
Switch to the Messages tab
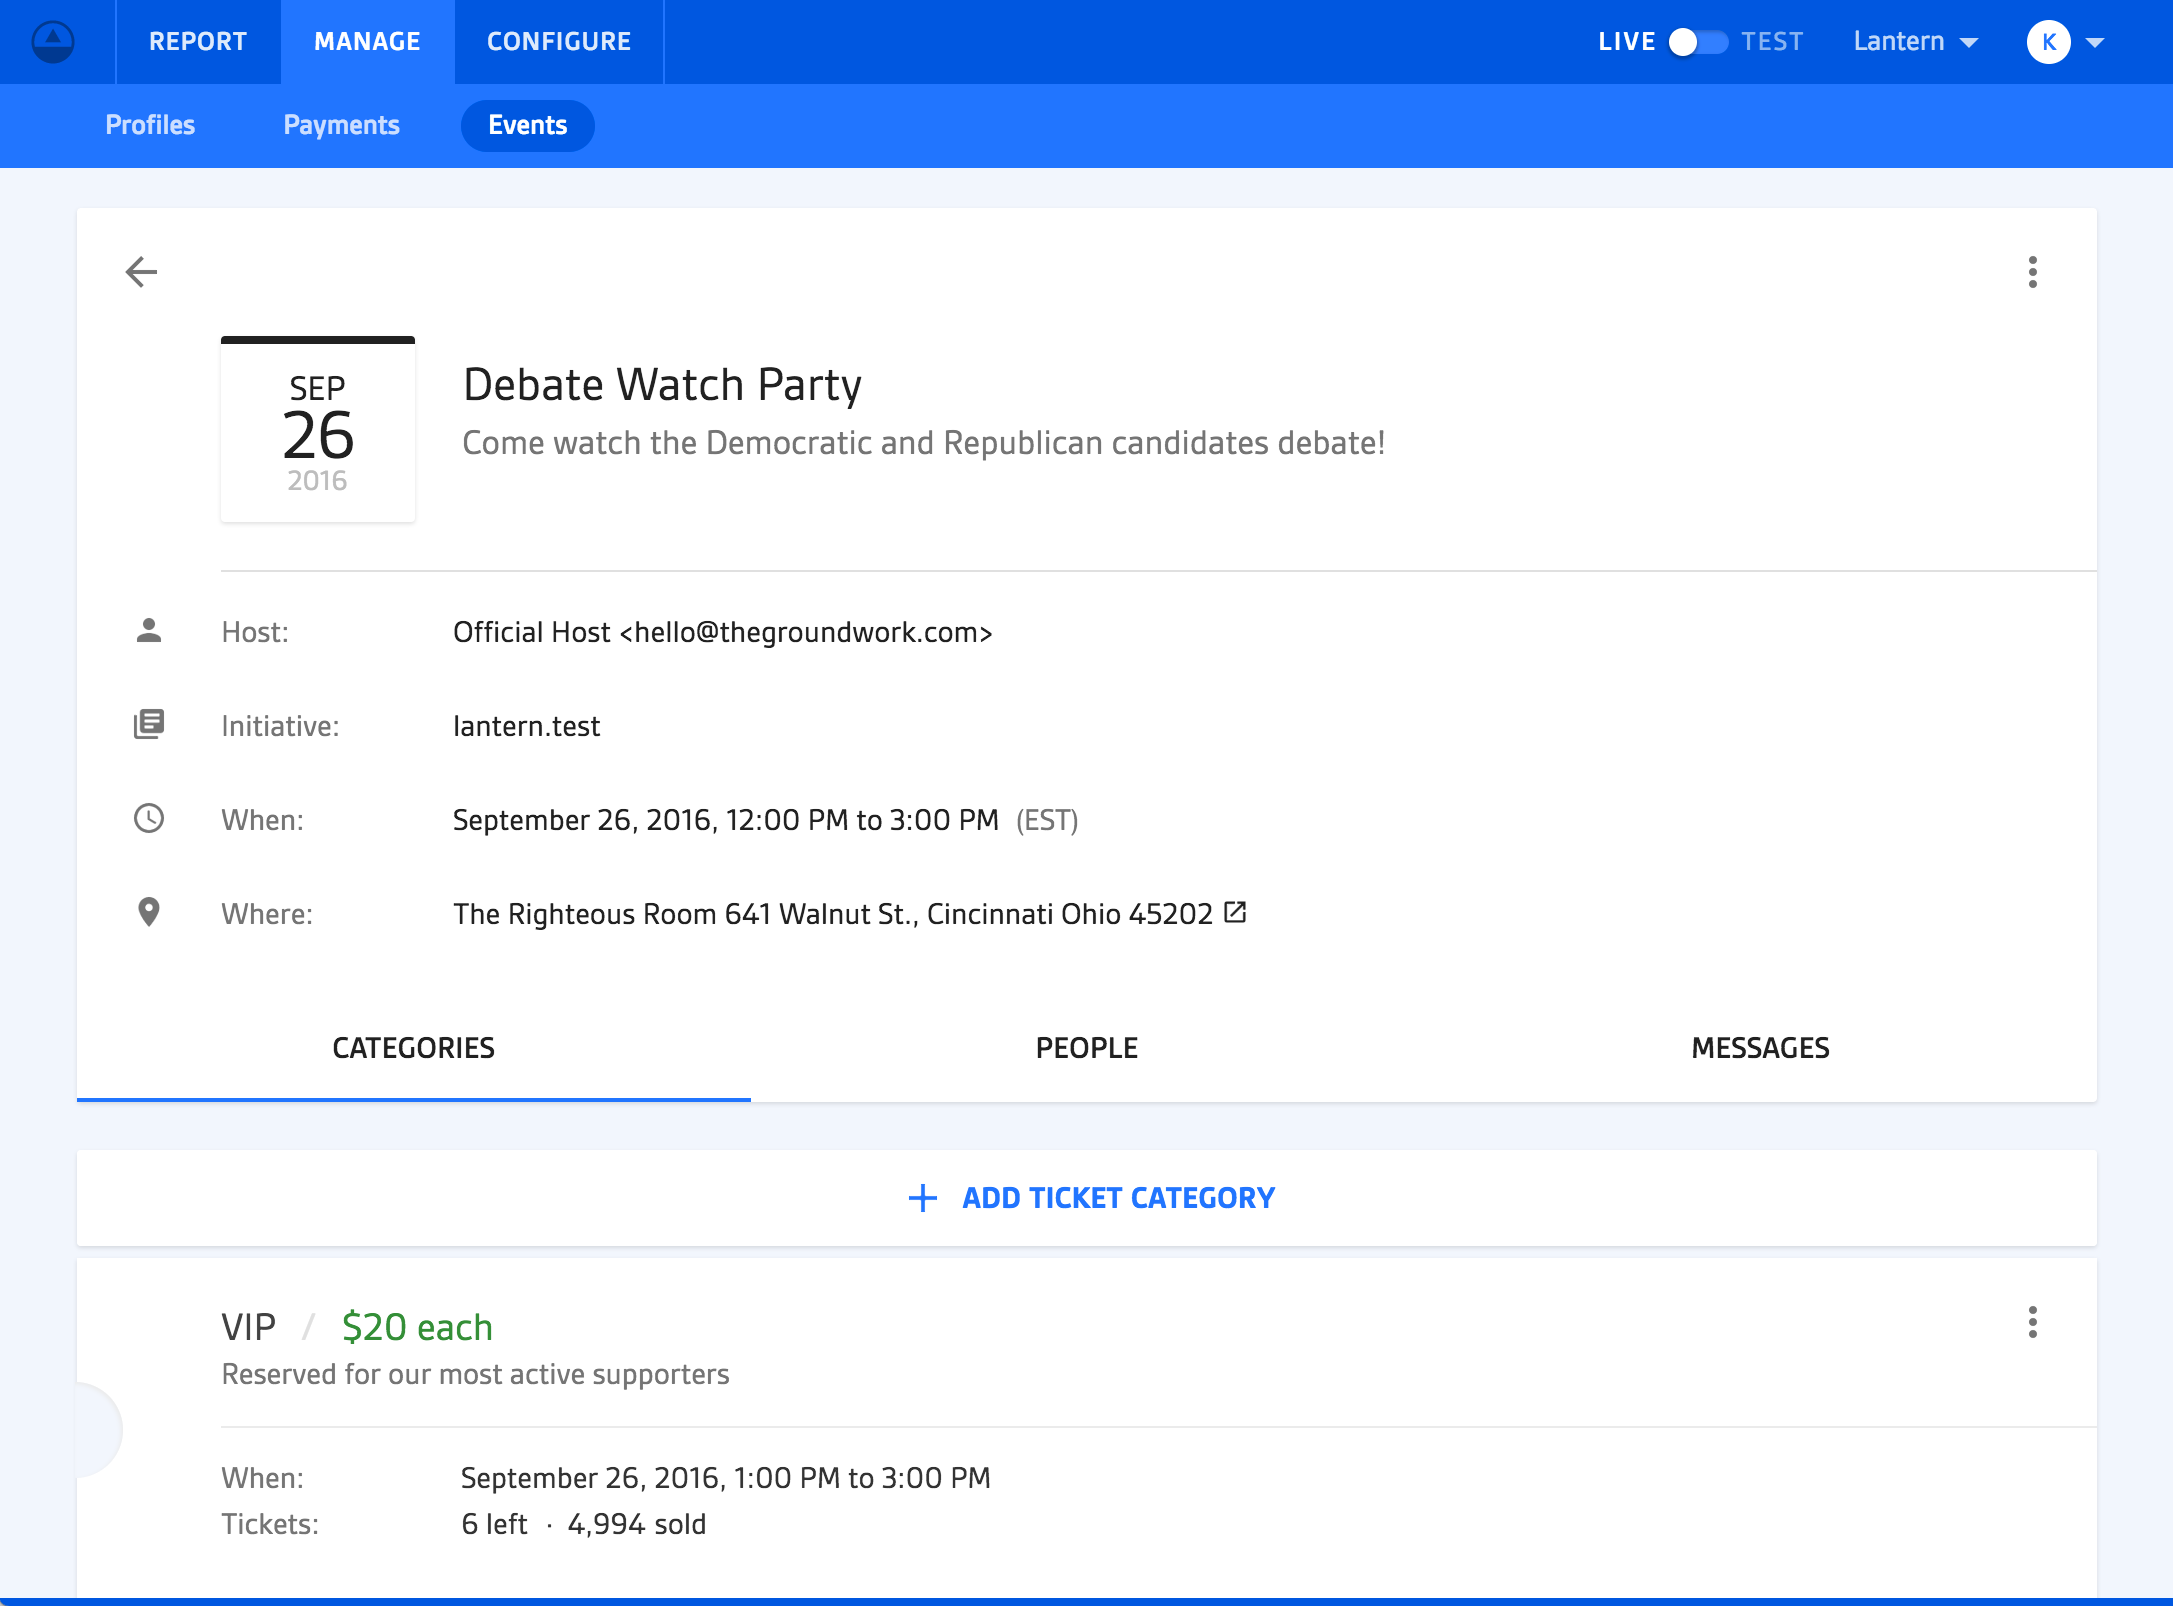(x=1759, y=1048)
